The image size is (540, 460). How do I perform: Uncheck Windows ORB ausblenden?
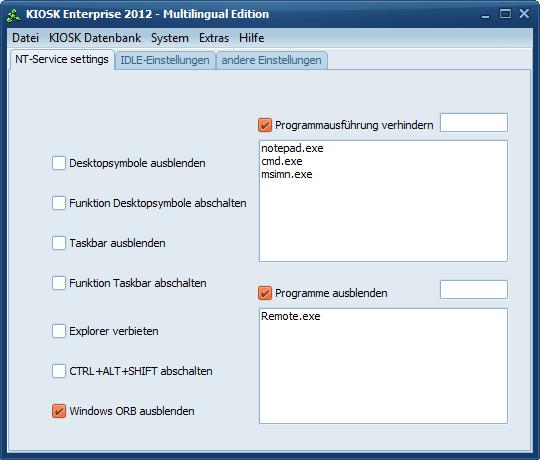pyautogui.click(x=59, y=411)
